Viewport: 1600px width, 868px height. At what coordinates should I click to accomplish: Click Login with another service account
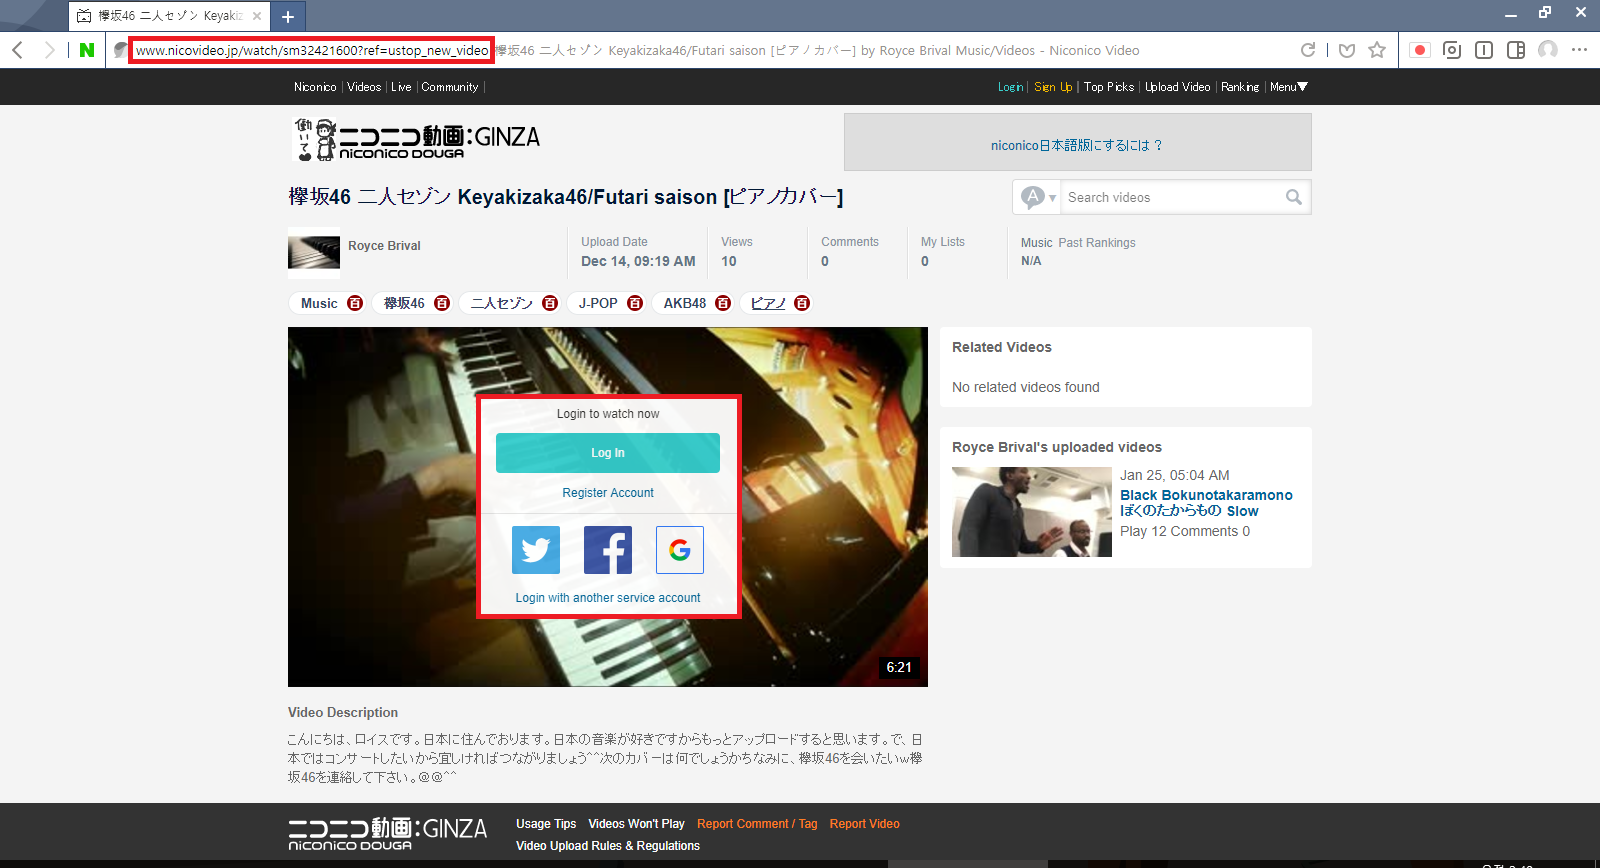(x=608, y=598)
